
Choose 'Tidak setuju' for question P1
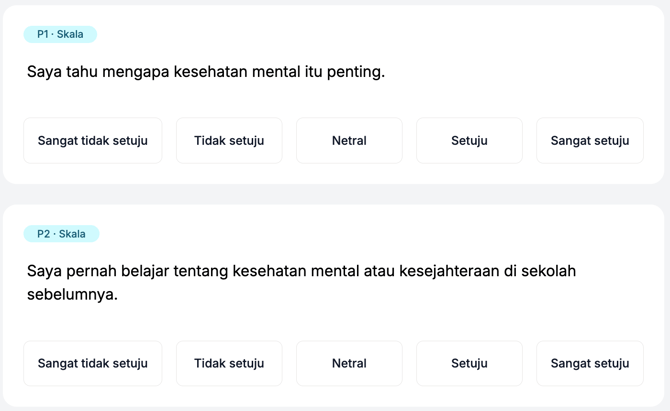tap(229, 141)
